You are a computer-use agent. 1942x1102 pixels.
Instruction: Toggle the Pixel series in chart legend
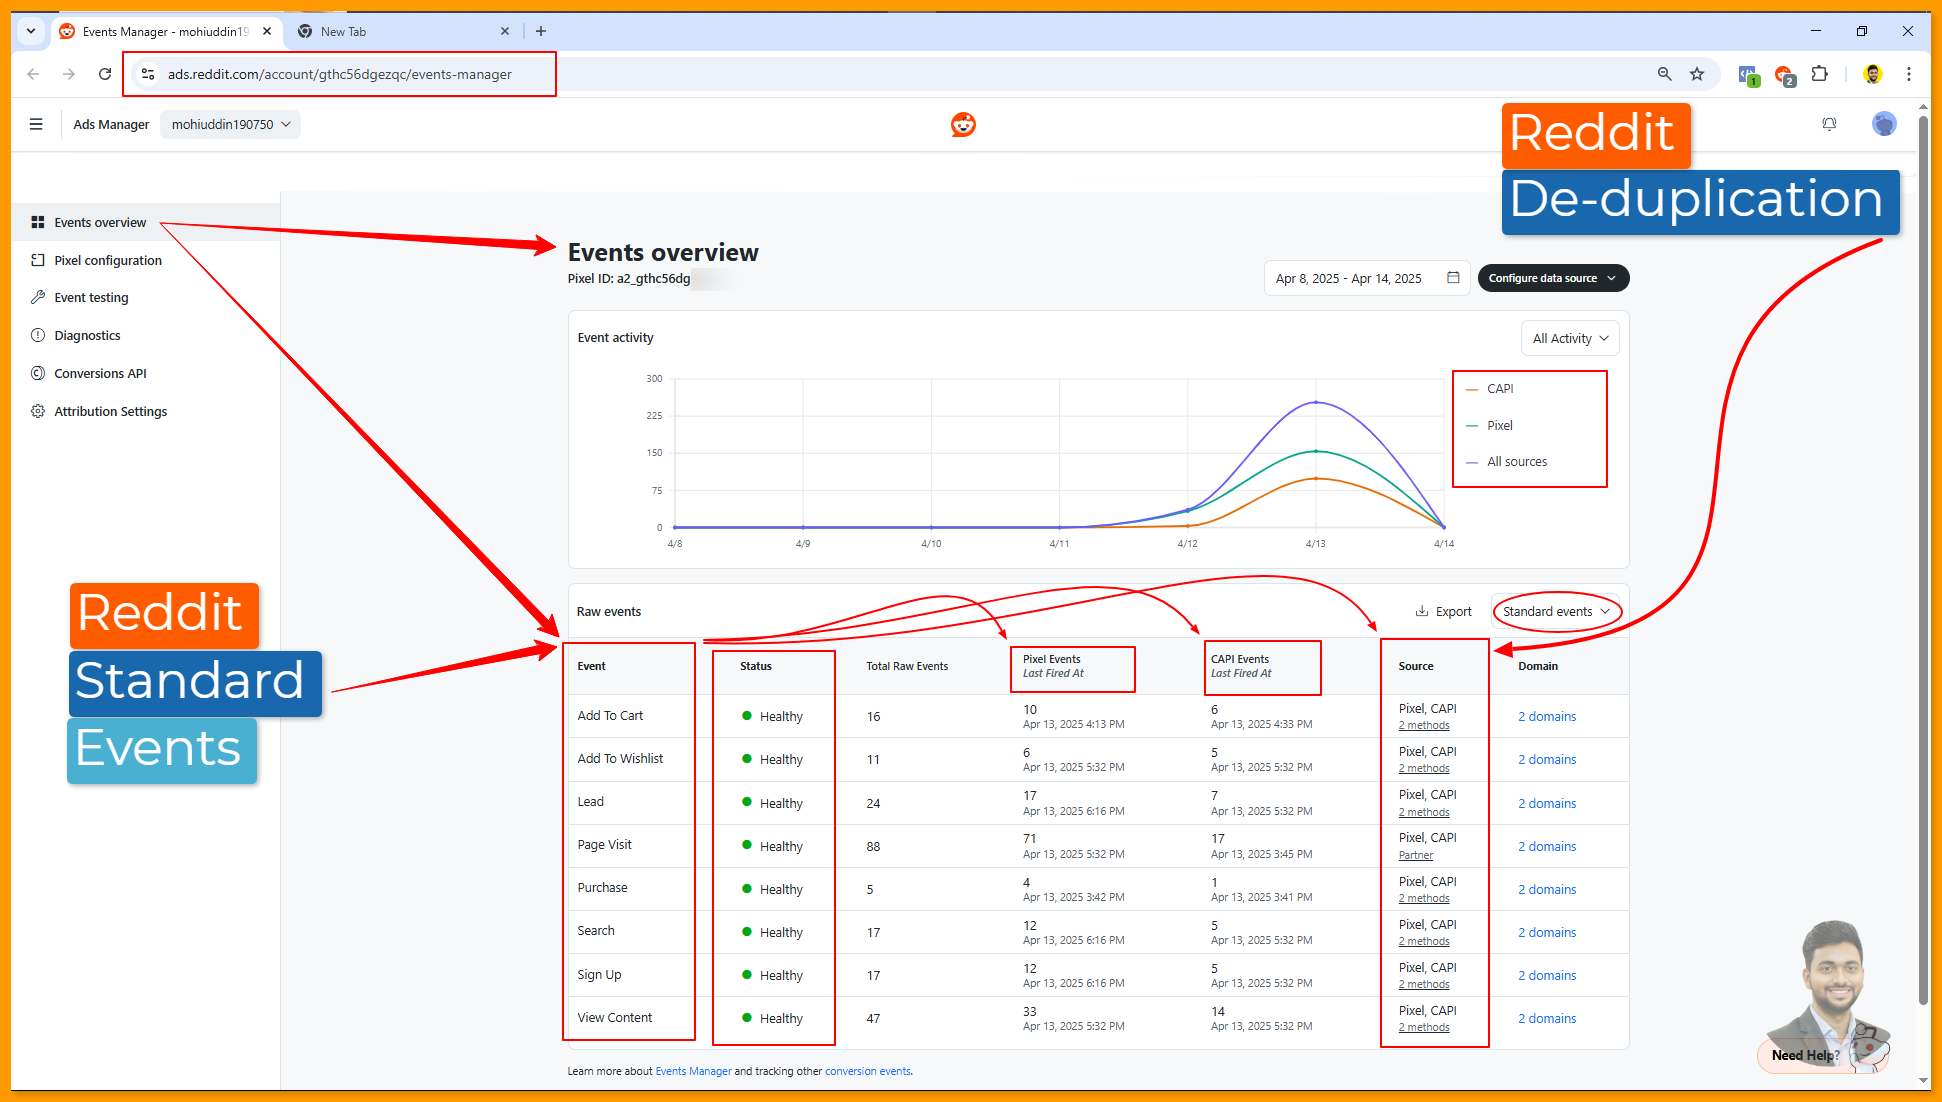click(1499, 426)
